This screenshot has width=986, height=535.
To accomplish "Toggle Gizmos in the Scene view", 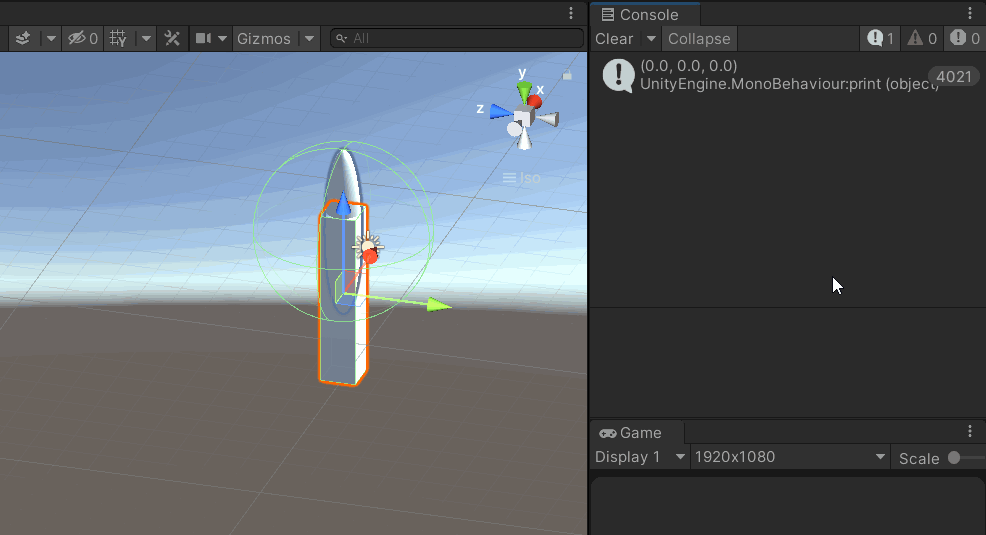I will [264, 38].
